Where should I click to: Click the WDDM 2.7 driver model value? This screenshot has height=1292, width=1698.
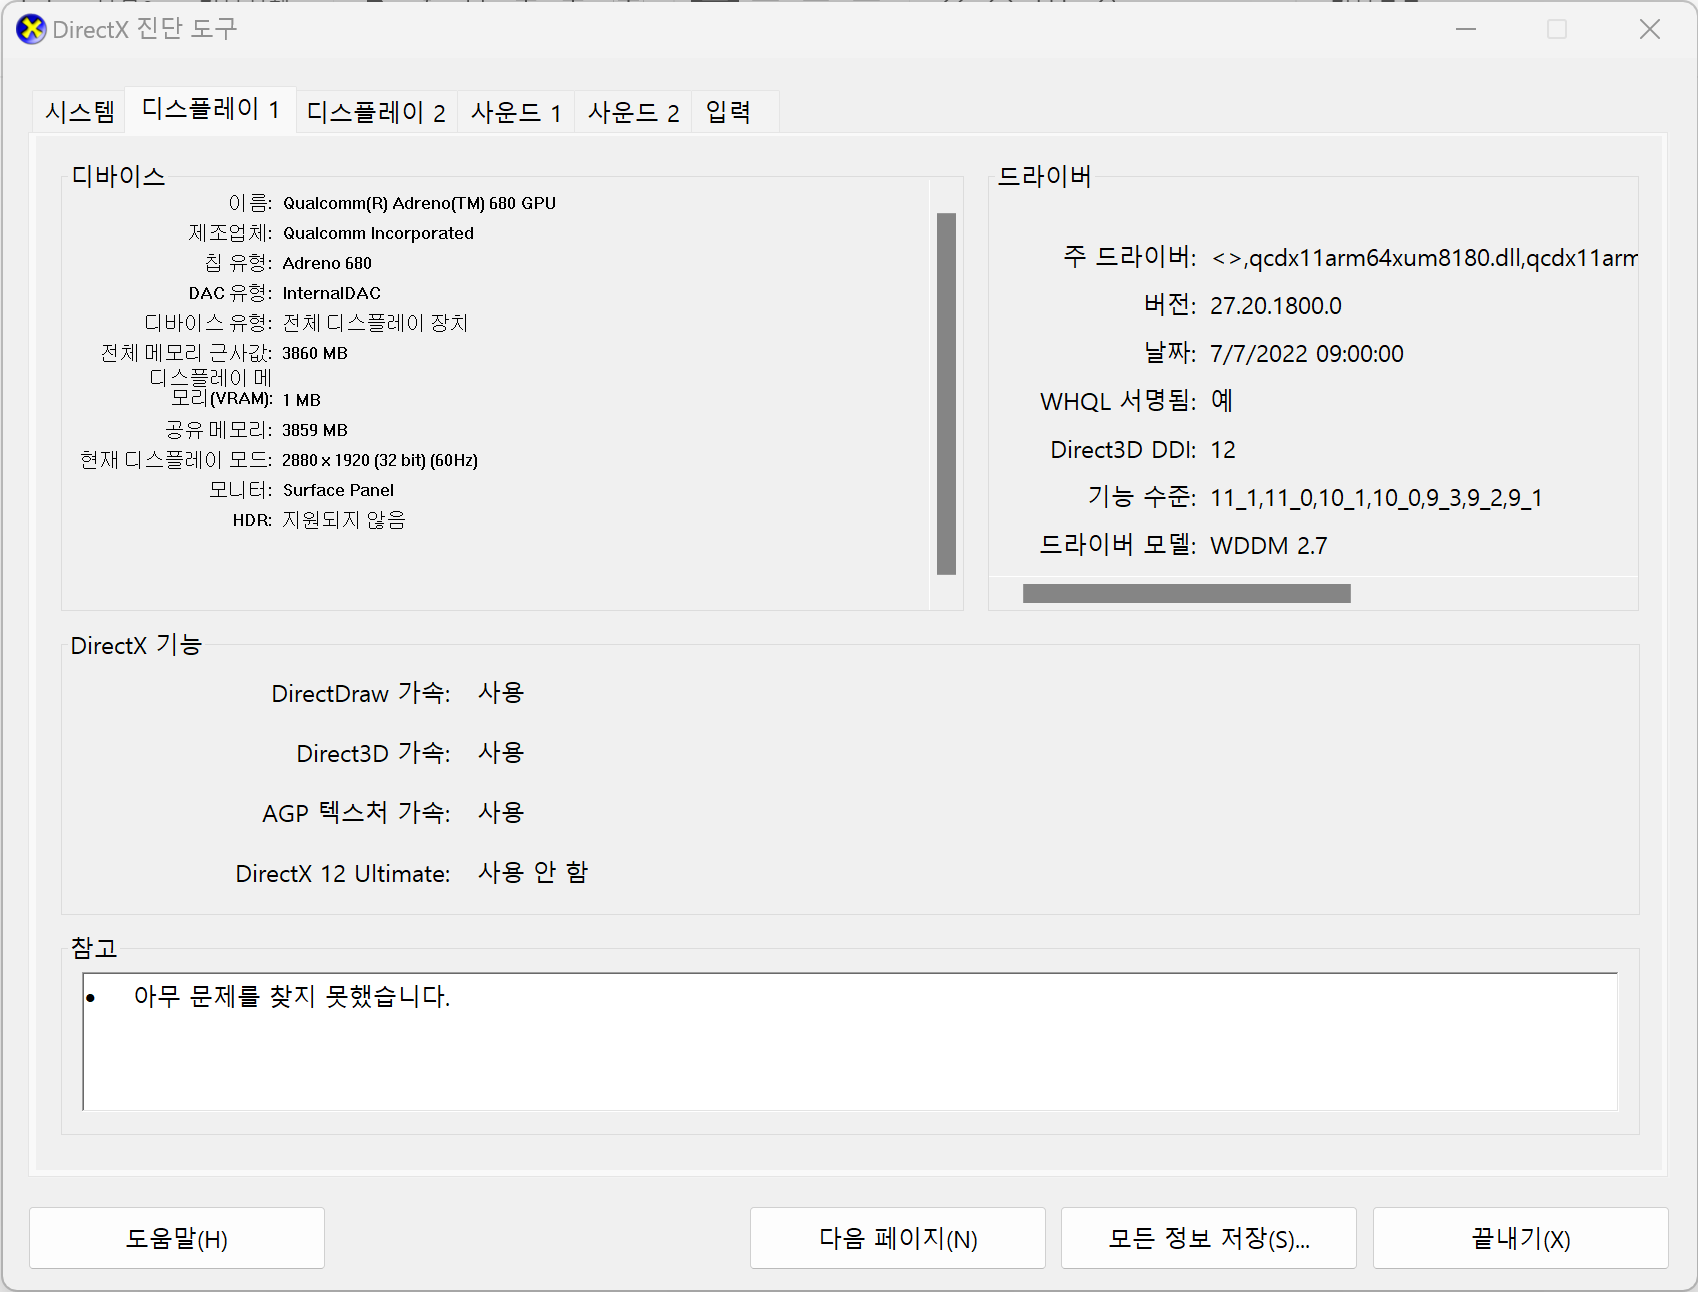[x=1269, y=546]
